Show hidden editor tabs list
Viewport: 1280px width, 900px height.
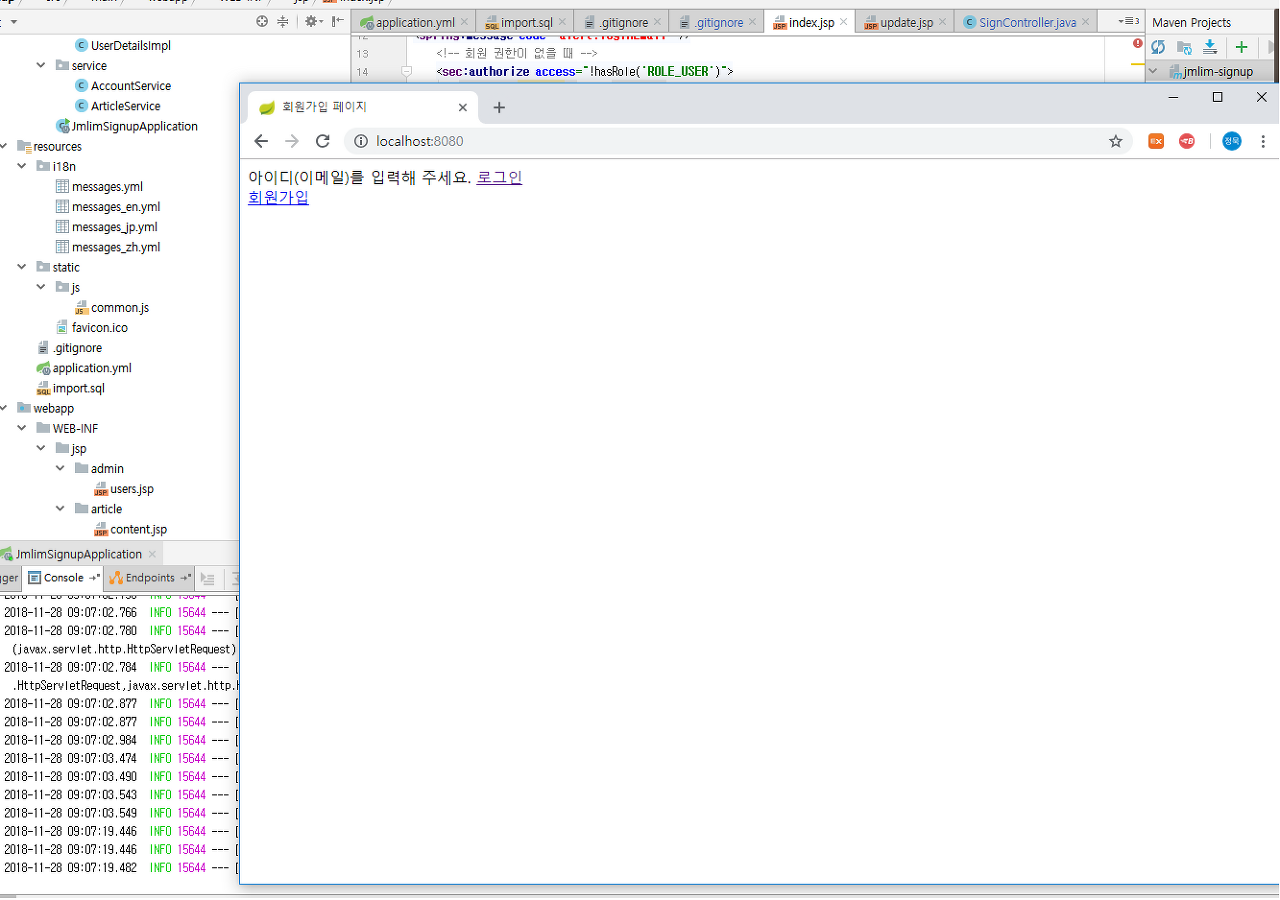(1130, 21)
